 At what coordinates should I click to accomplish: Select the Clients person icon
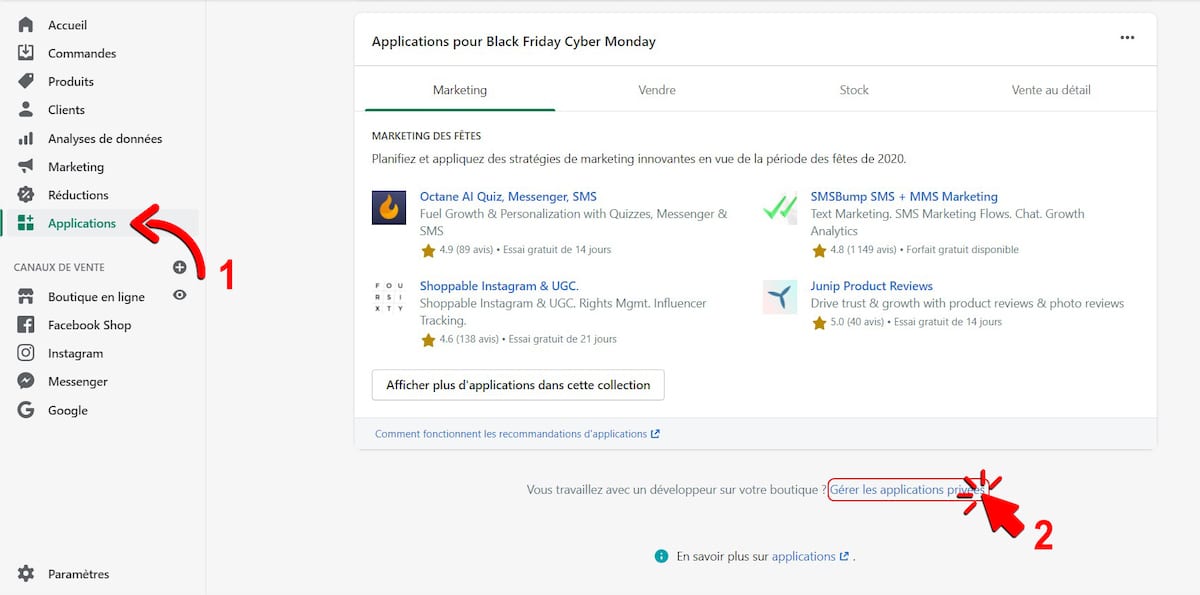pos(26,110)
